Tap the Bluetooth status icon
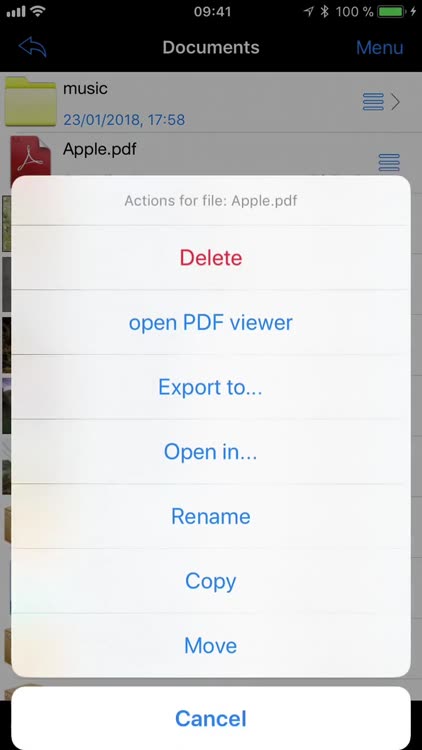This screenshot has height=750, width=422. click(x=324, y=12)
